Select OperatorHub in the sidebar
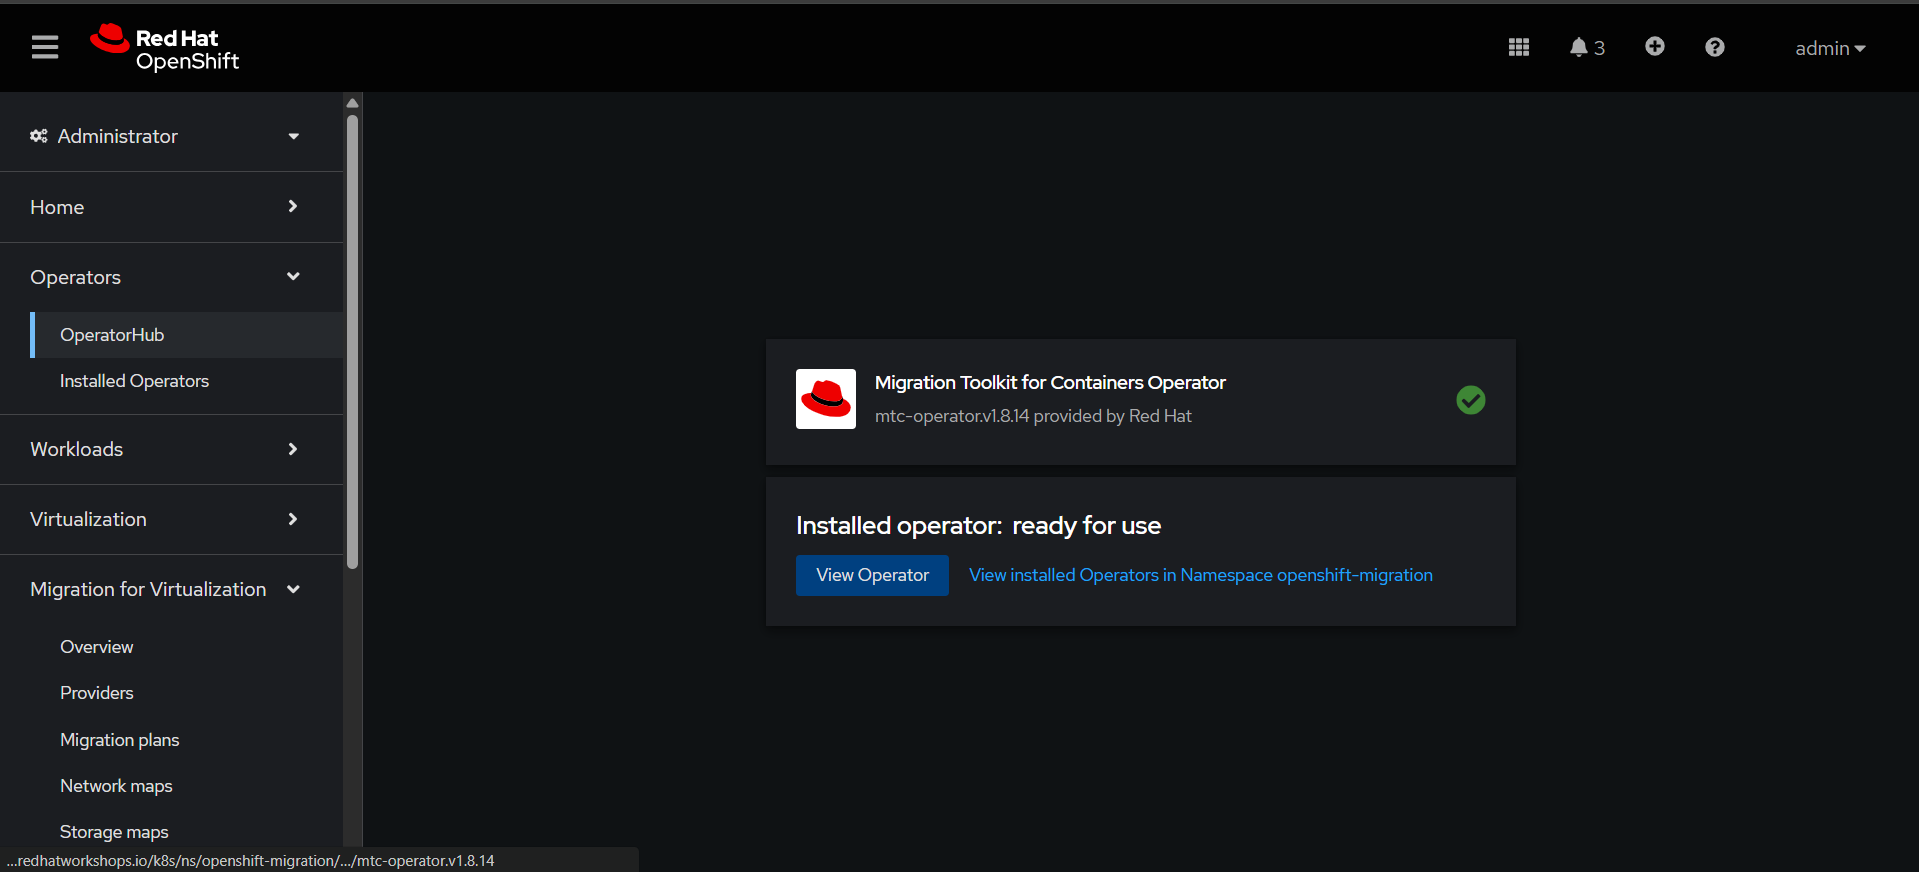This screenshot has width=1919, height=872. point(112,335)
